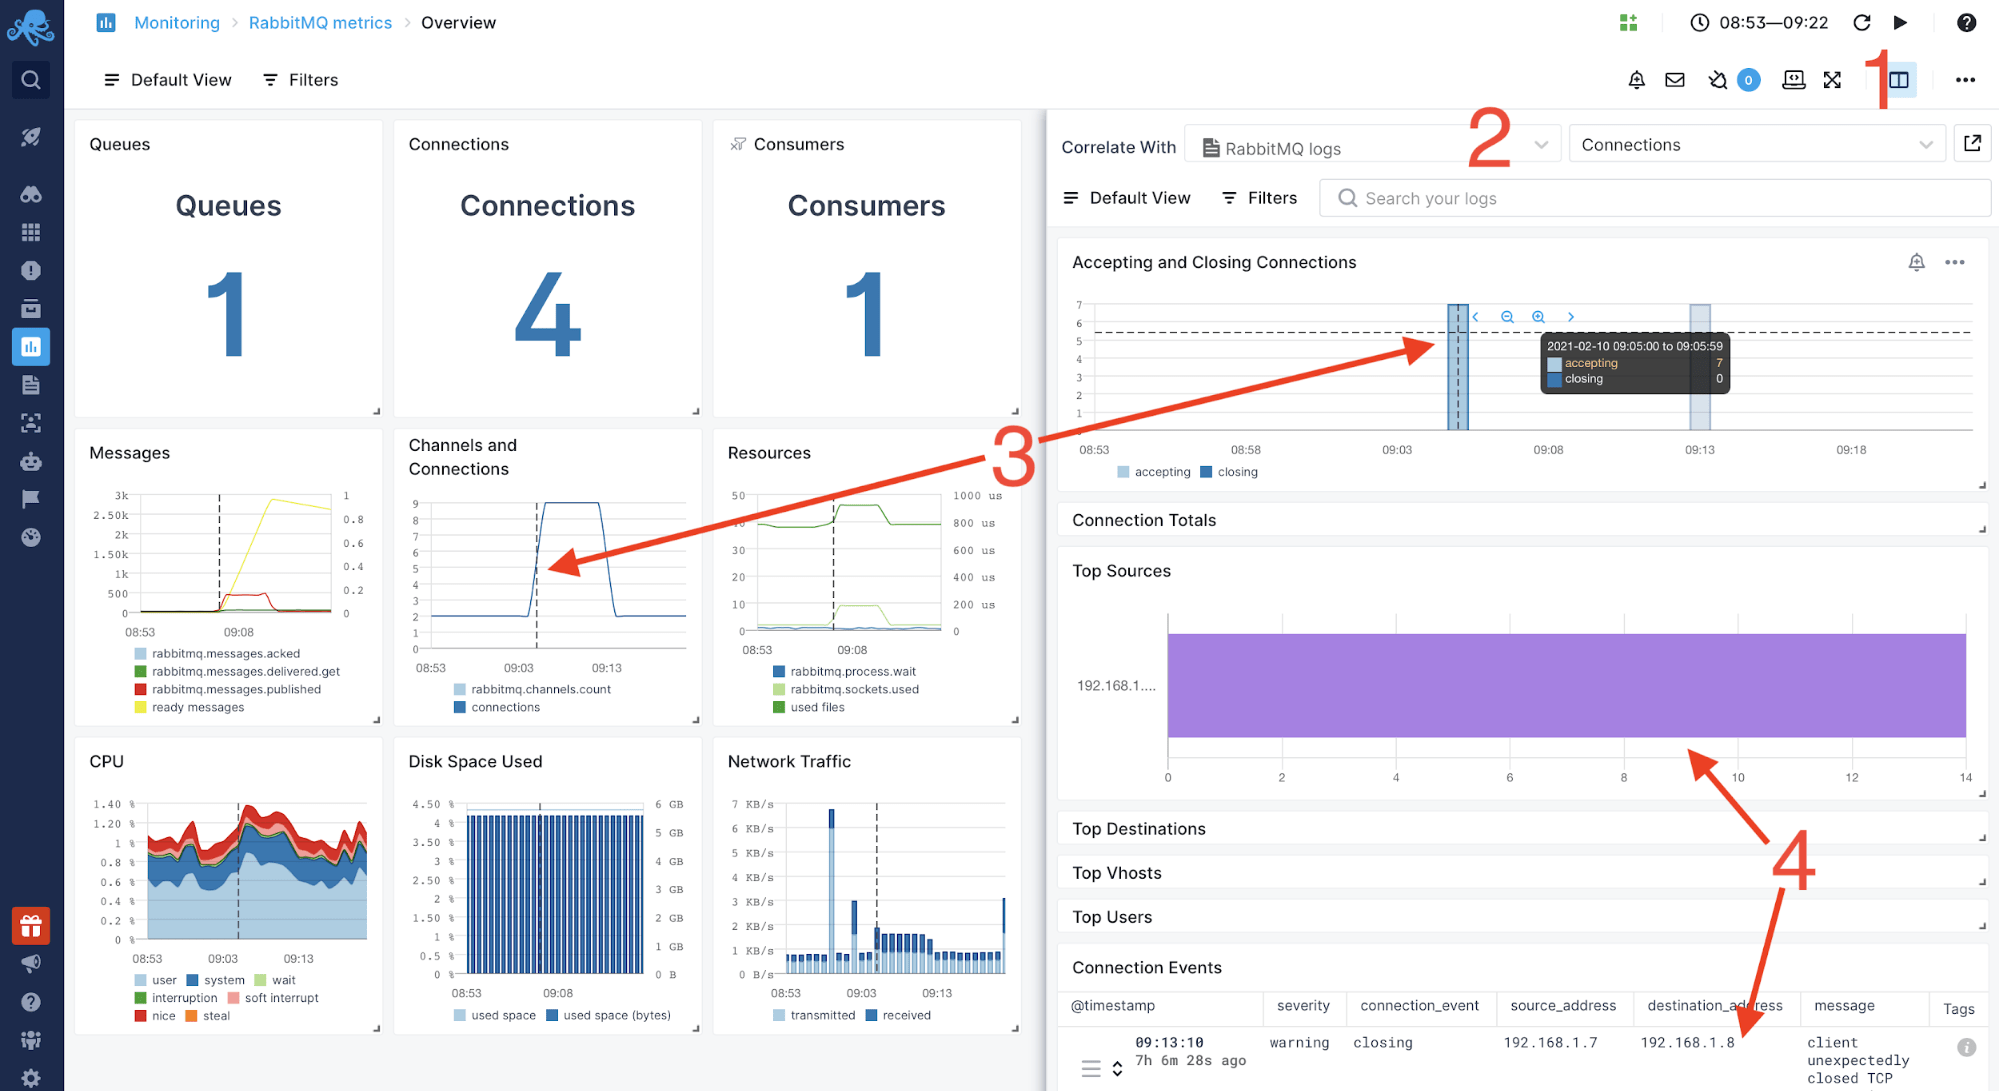
Task: Zoom in on the connections chart
Action: tap(1539, 317)
